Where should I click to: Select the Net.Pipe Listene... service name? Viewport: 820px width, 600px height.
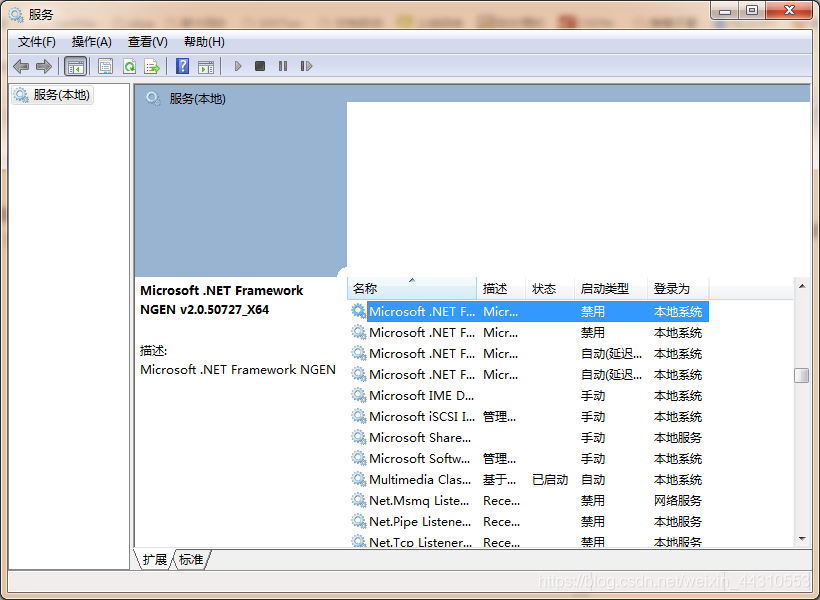point(420,521)
